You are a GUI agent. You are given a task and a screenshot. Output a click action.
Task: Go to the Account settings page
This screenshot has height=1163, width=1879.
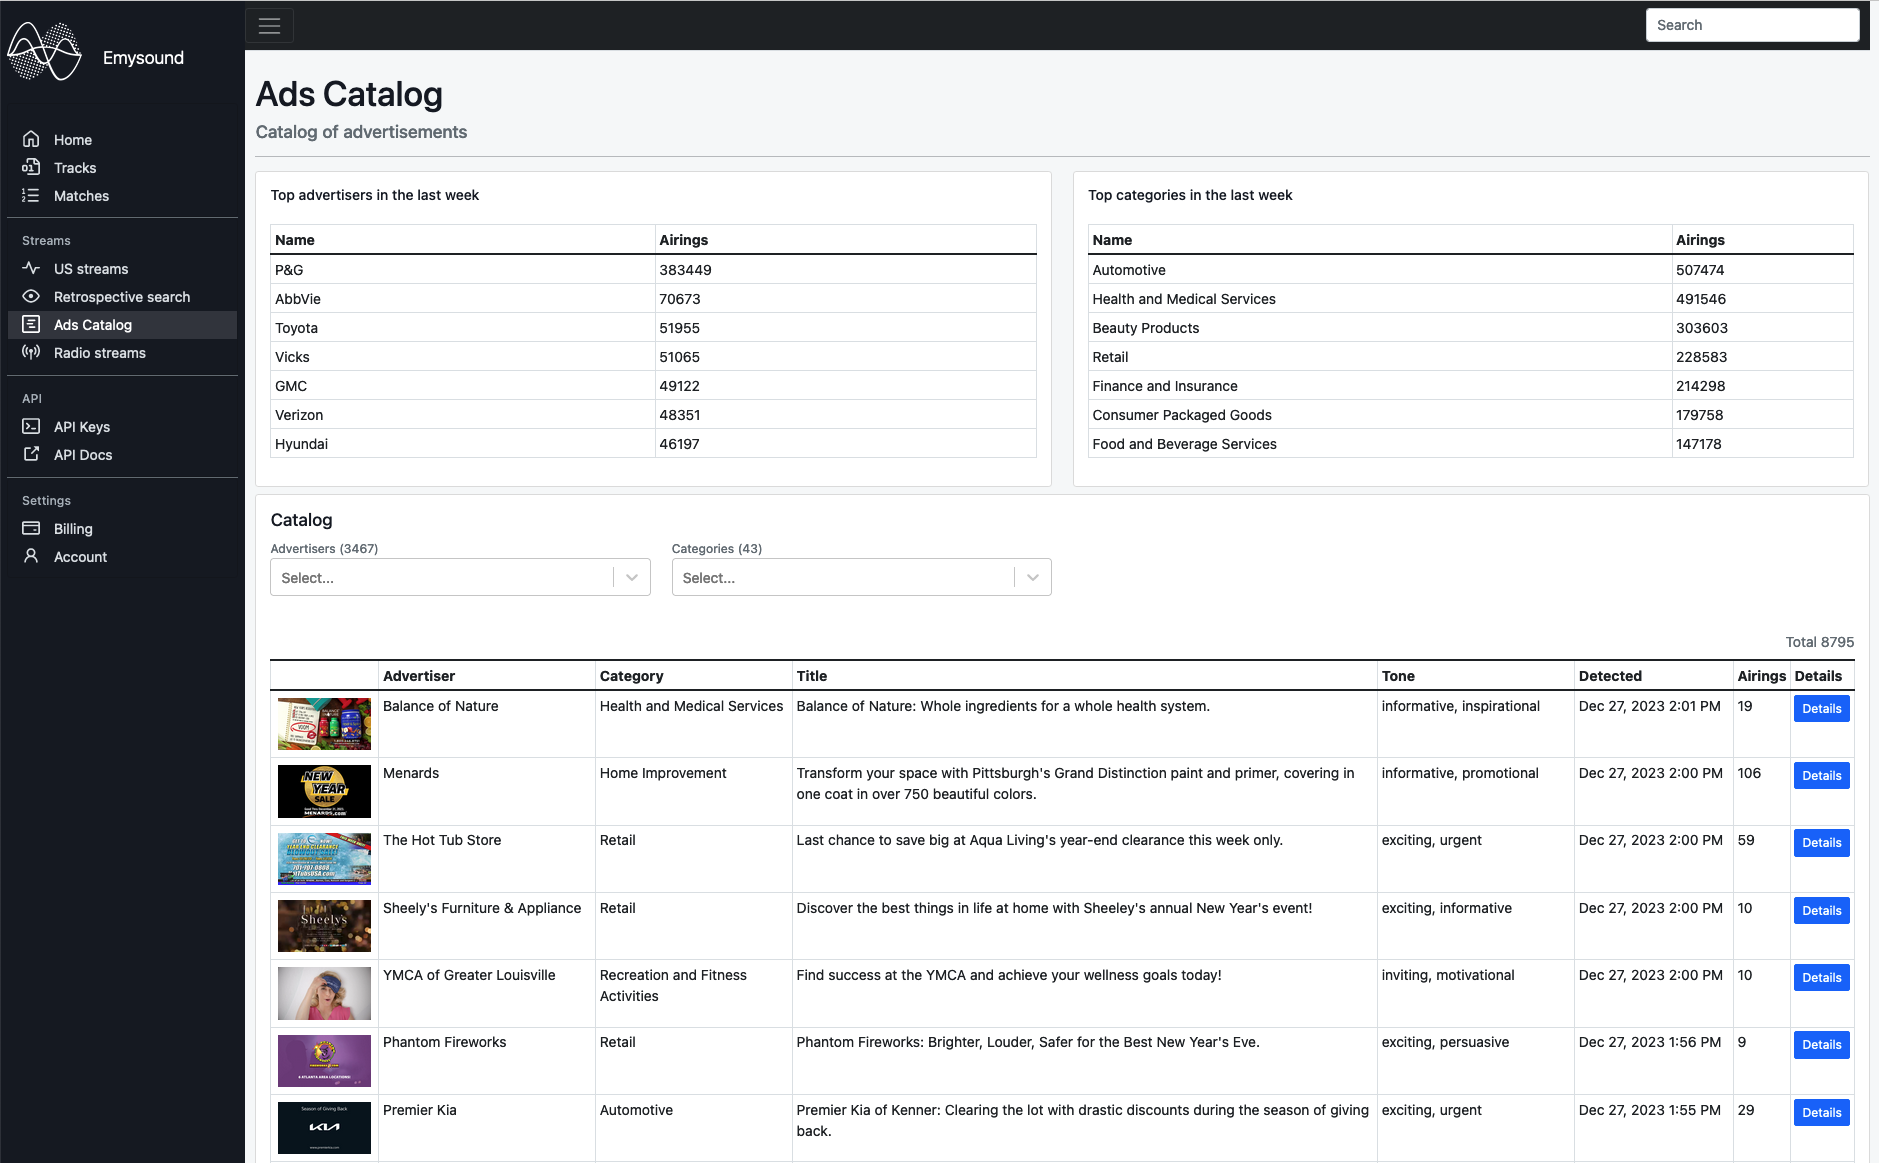tap(80, 557)
